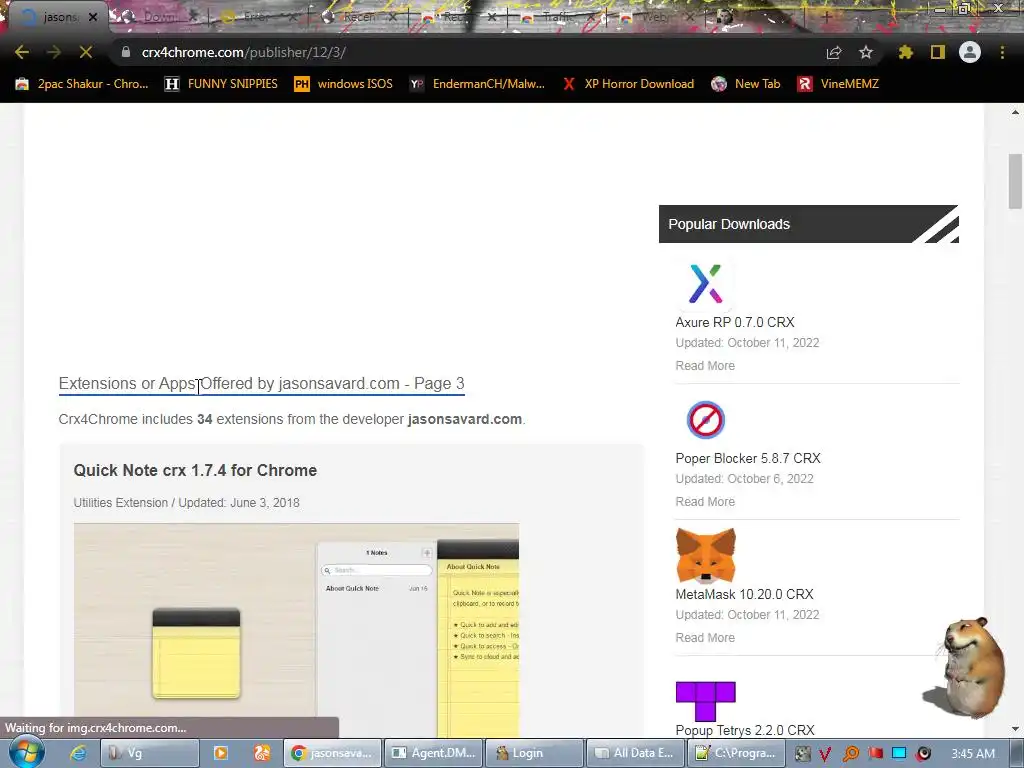The width and height of the screenshot is (1024, 768).
Task: Click the text "Utilities Extension / Updated: June 3, 2018"
Action: pyautogui.click(x=186, y=503)
